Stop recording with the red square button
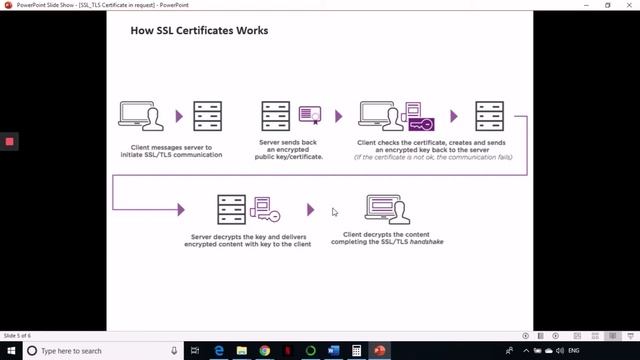 coord(9,142)
